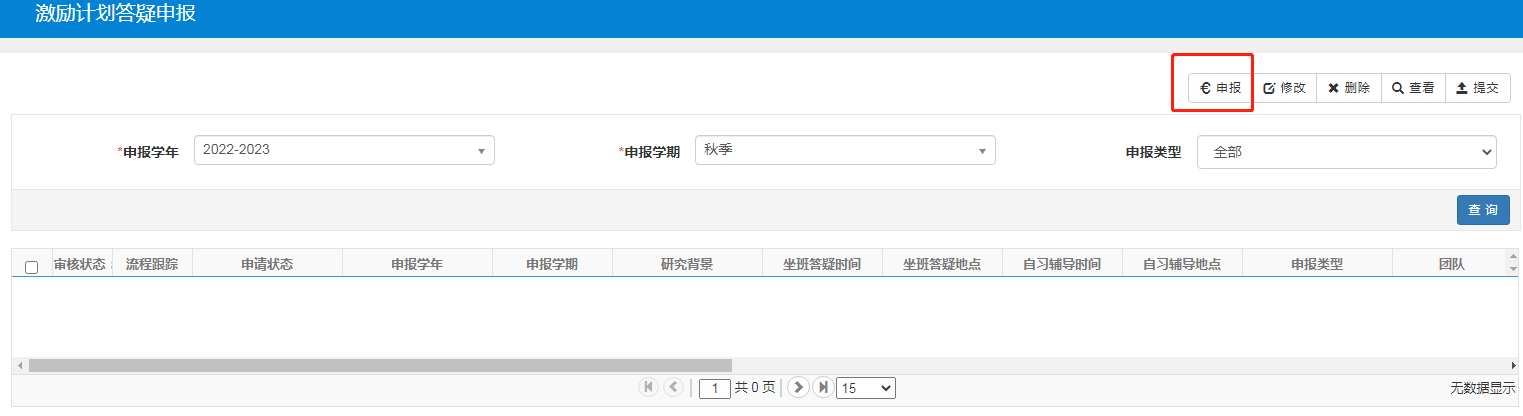Click the horizontal scrollbar under the table
Screen dimensions: 1523x416
point(380,366)
